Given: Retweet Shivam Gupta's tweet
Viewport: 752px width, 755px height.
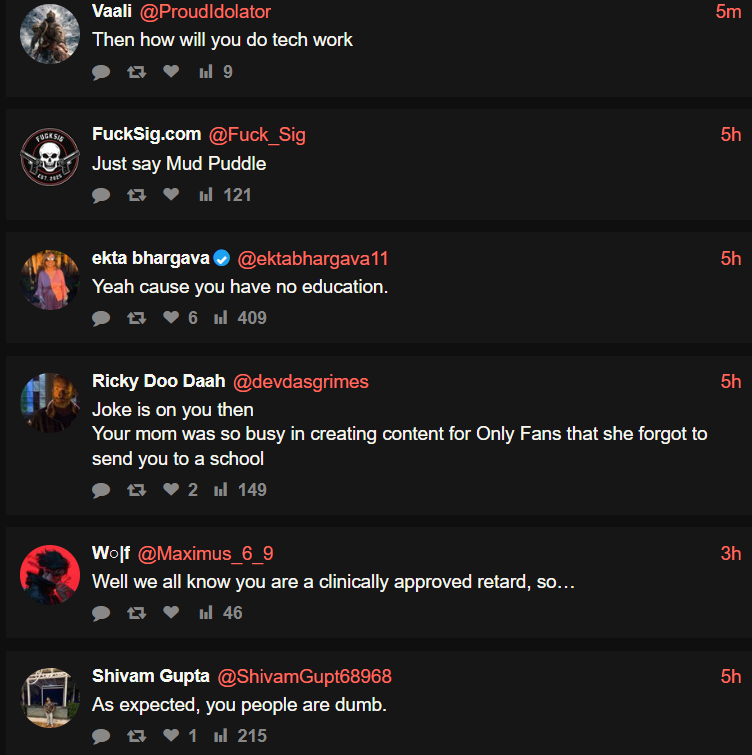Looking at the screenshot, I should click(136, 736).
